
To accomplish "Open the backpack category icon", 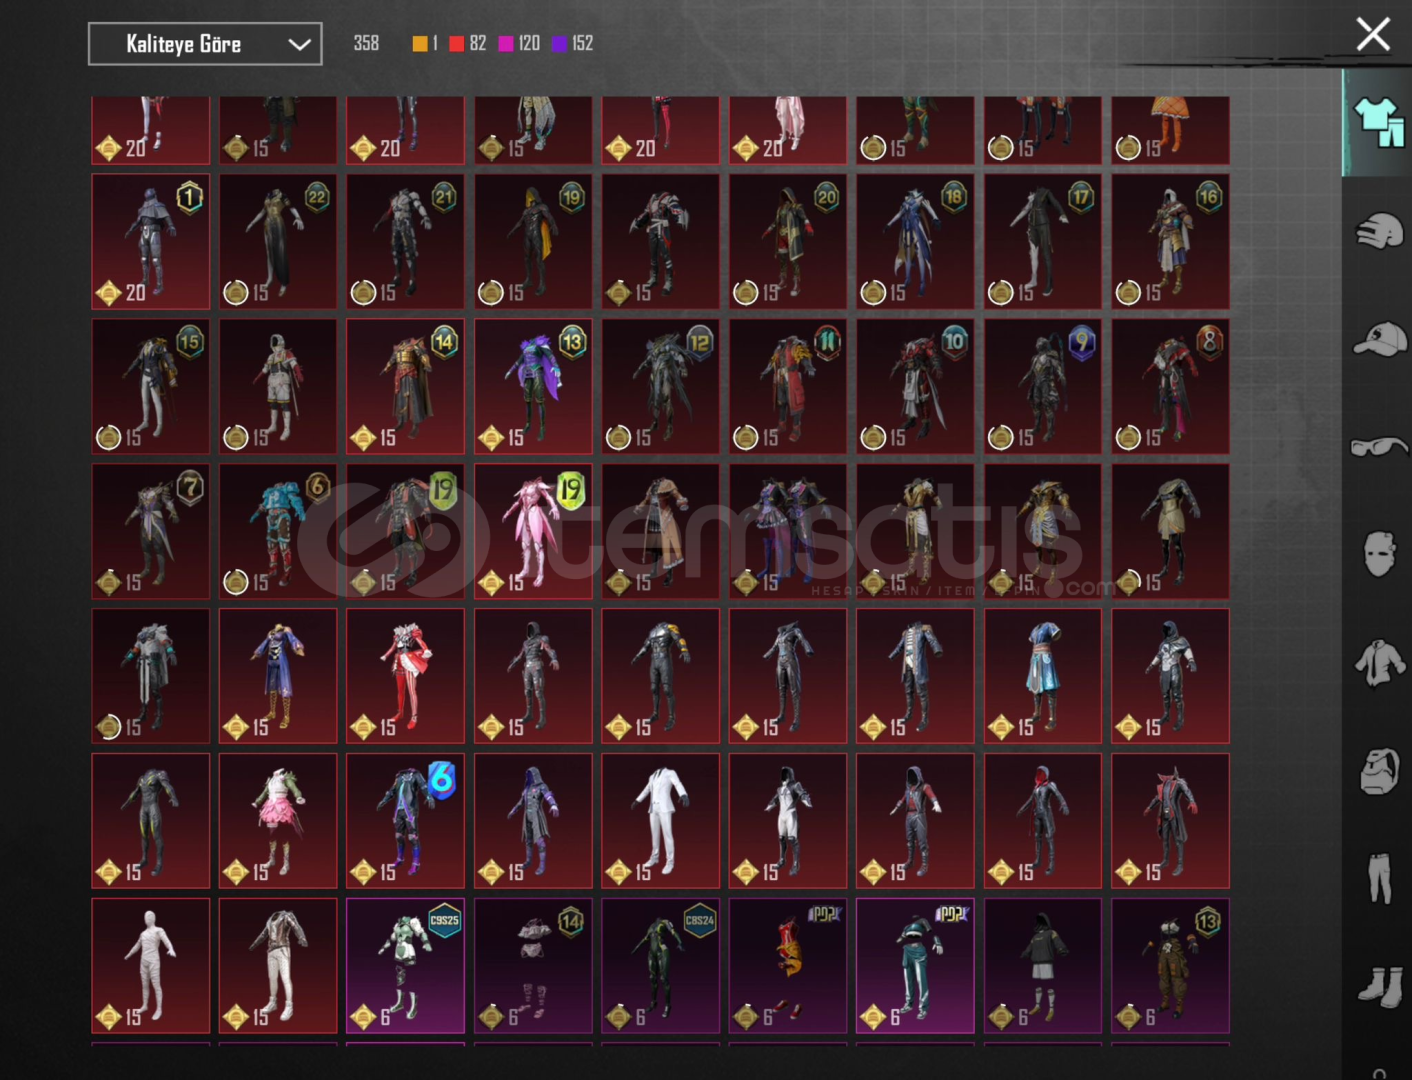I will [x=1379, y=771].
